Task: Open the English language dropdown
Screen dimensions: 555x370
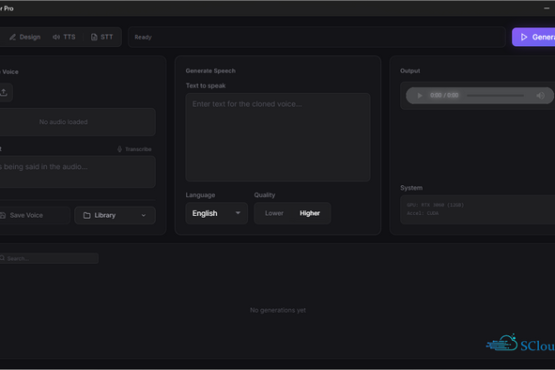Action: (x=217, y=213)
